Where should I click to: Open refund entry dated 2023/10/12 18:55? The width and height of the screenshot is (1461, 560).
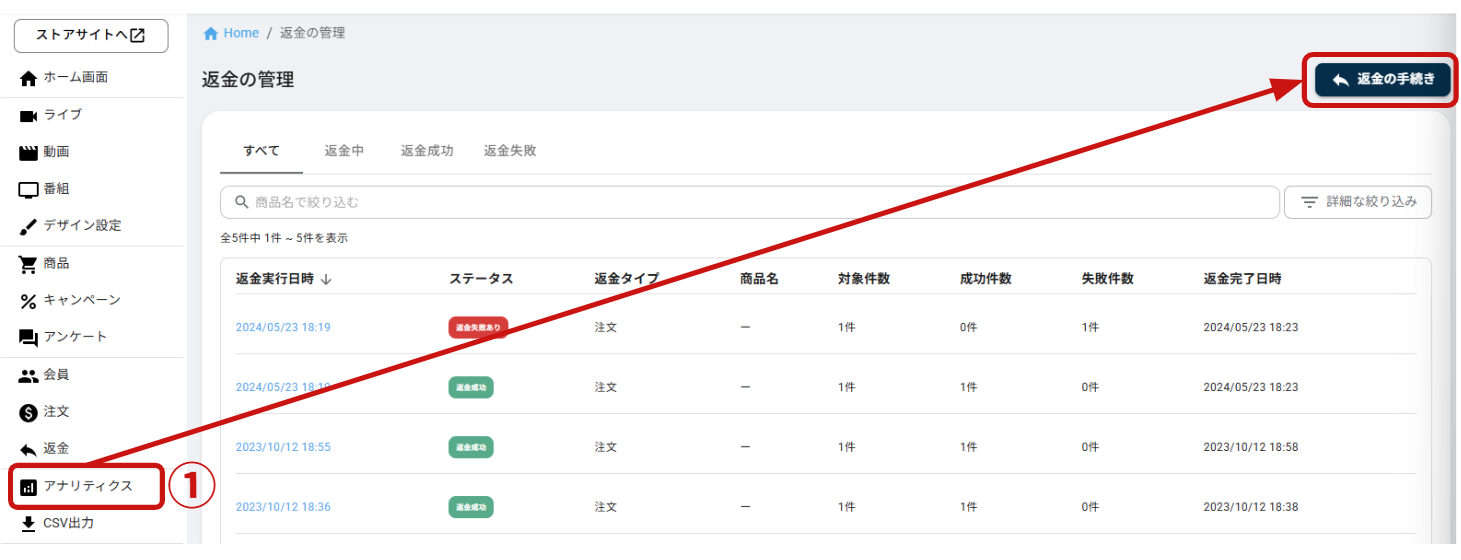pyautogui.click(x=283, y=447)
